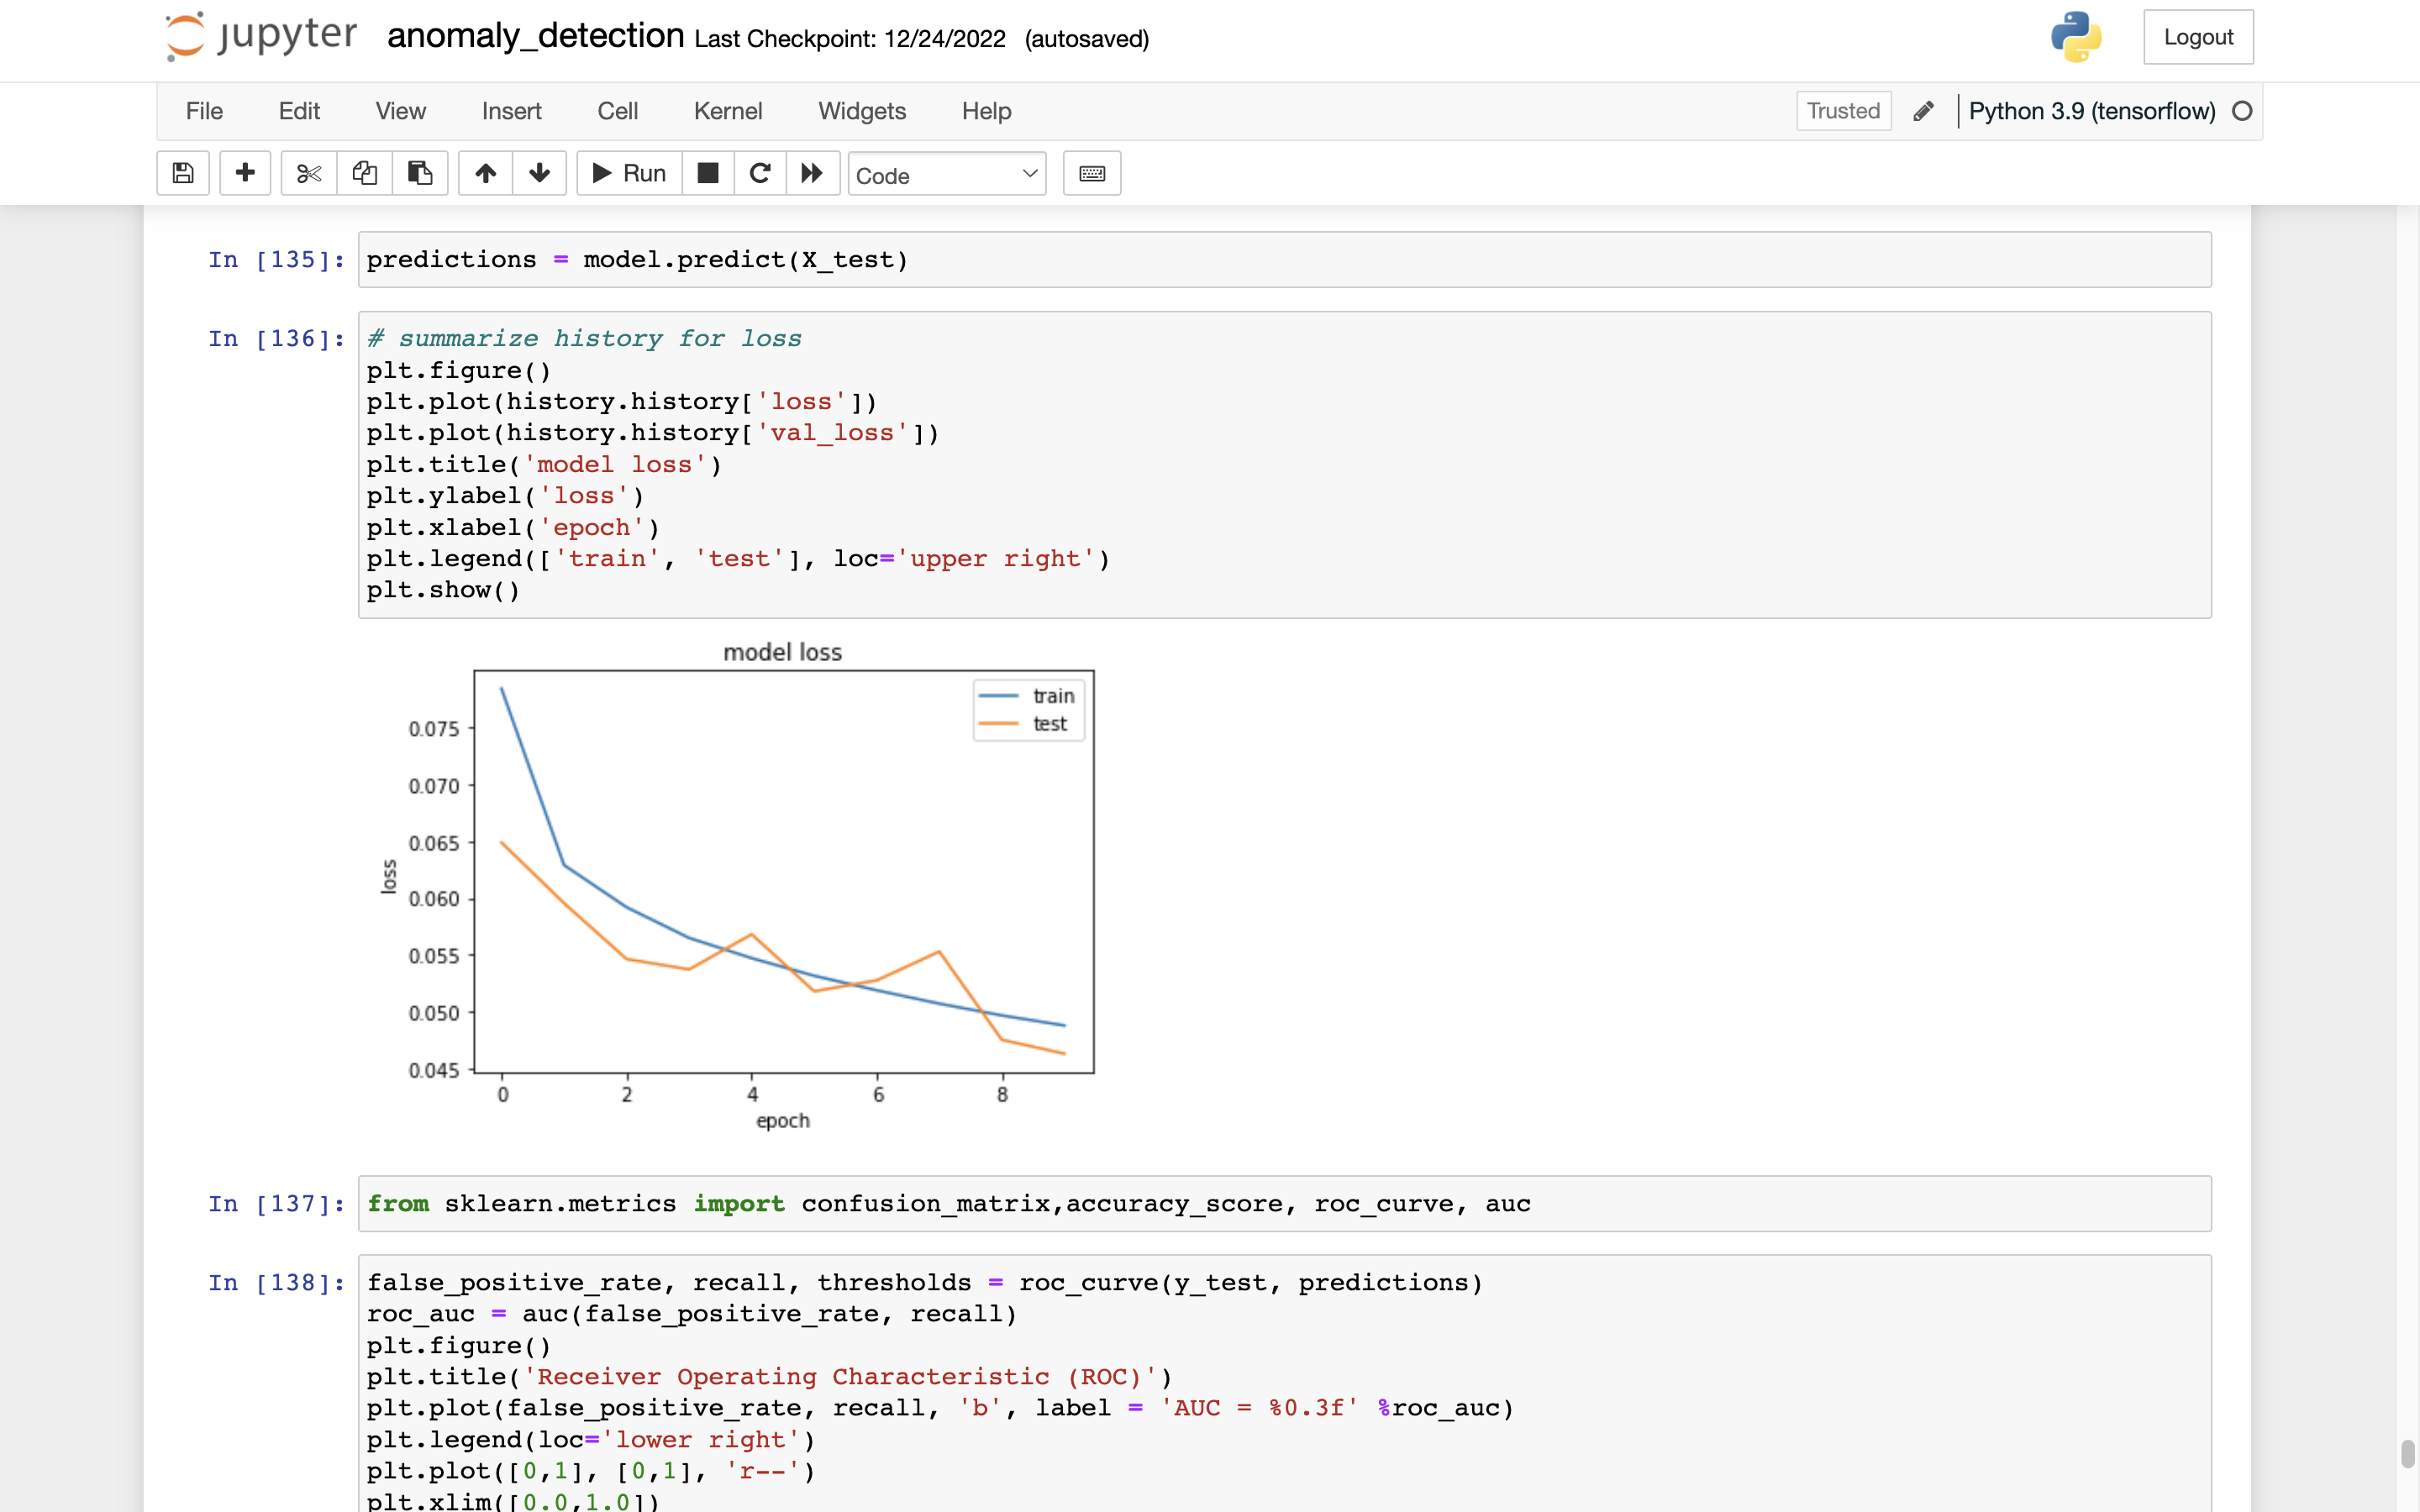
Task: Paste cells below icon
Action: click(x=420, y=173)
